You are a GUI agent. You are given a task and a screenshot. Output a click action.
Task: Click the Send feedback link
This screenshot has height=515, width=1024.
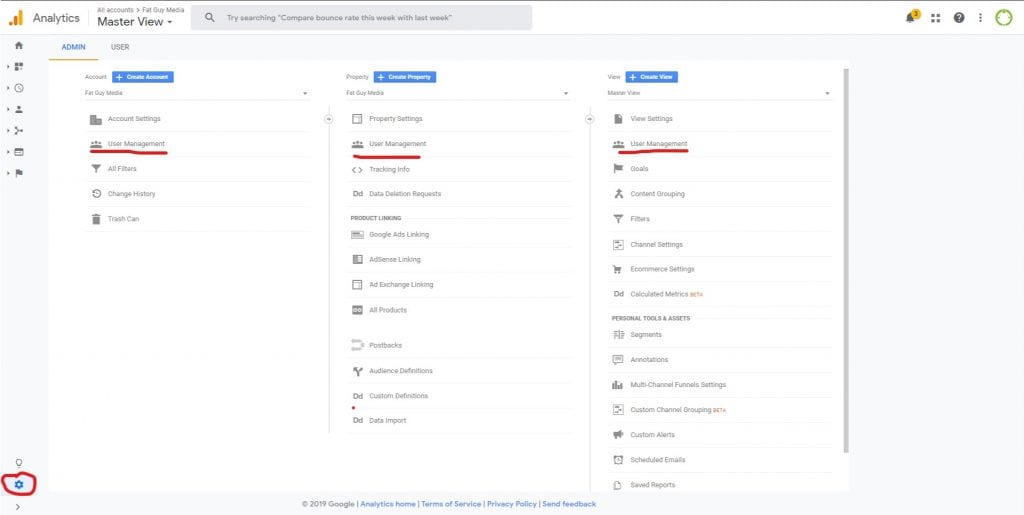pos(569,504)
